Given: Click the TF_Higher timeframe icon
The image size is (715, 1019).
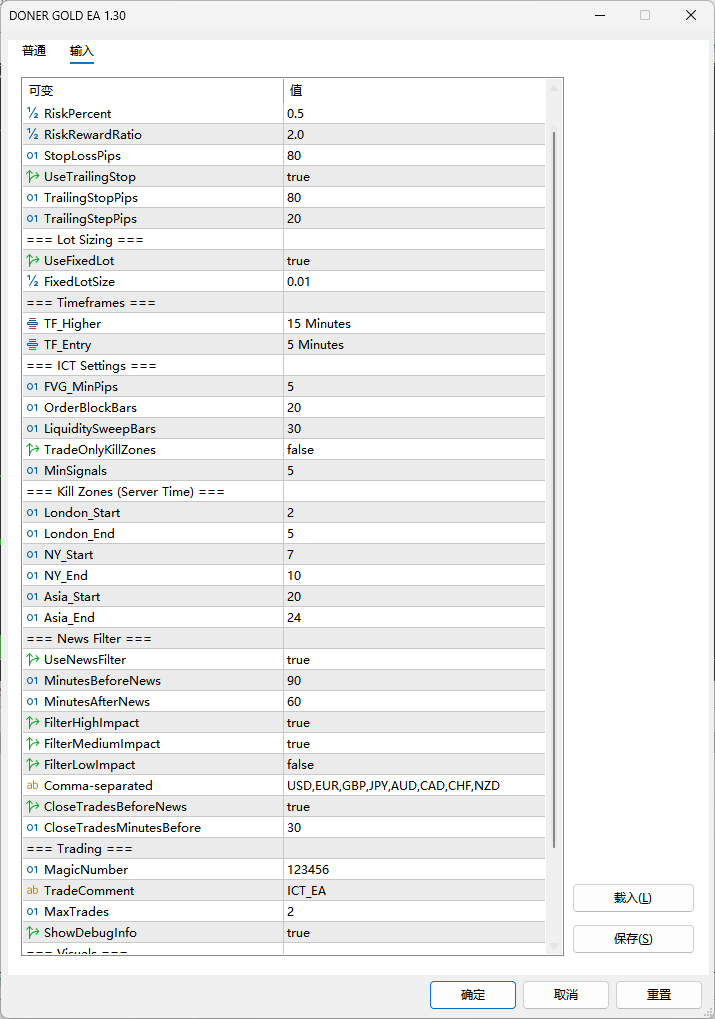Looking at the screenshot, I should pos(33,324).
